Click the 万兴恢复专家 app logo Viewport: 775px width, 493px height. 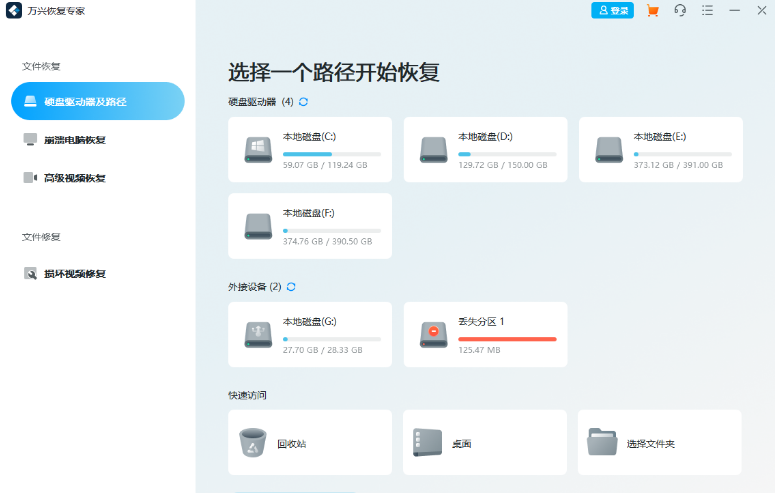(x=14, y=11)
